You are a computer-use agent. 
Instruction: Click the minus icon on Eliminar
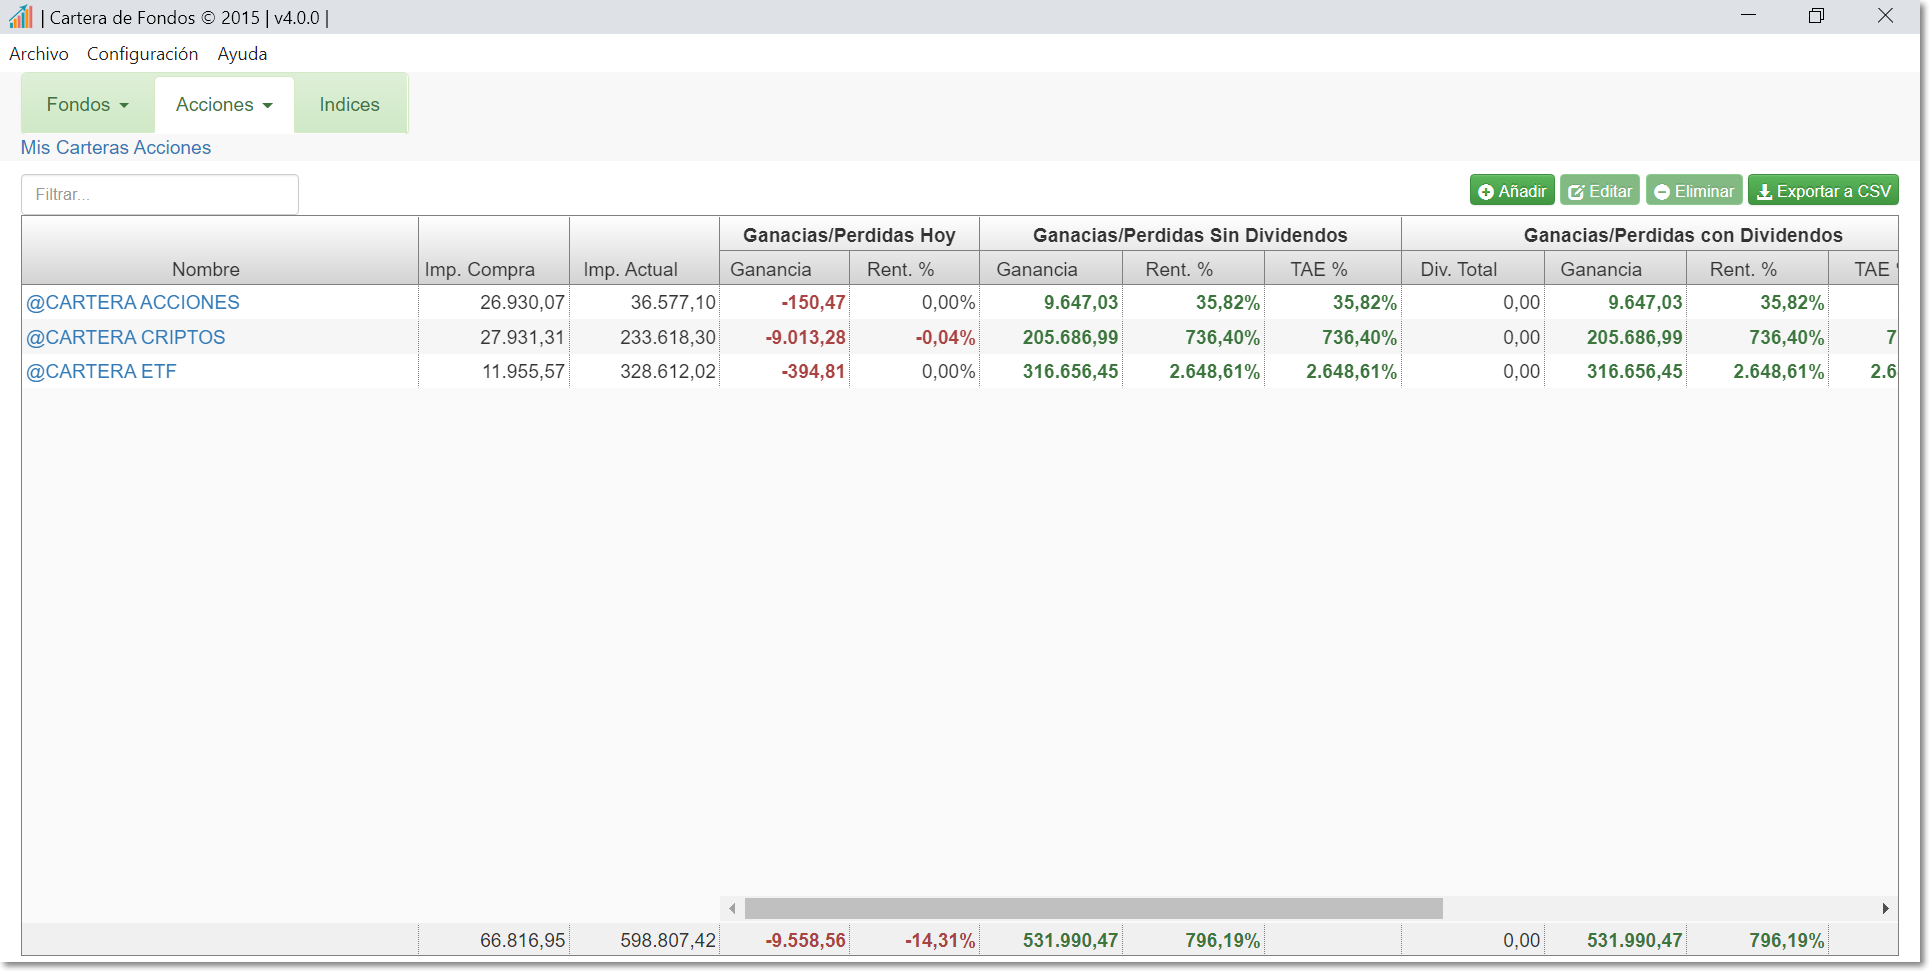[x=1662, y=192]
